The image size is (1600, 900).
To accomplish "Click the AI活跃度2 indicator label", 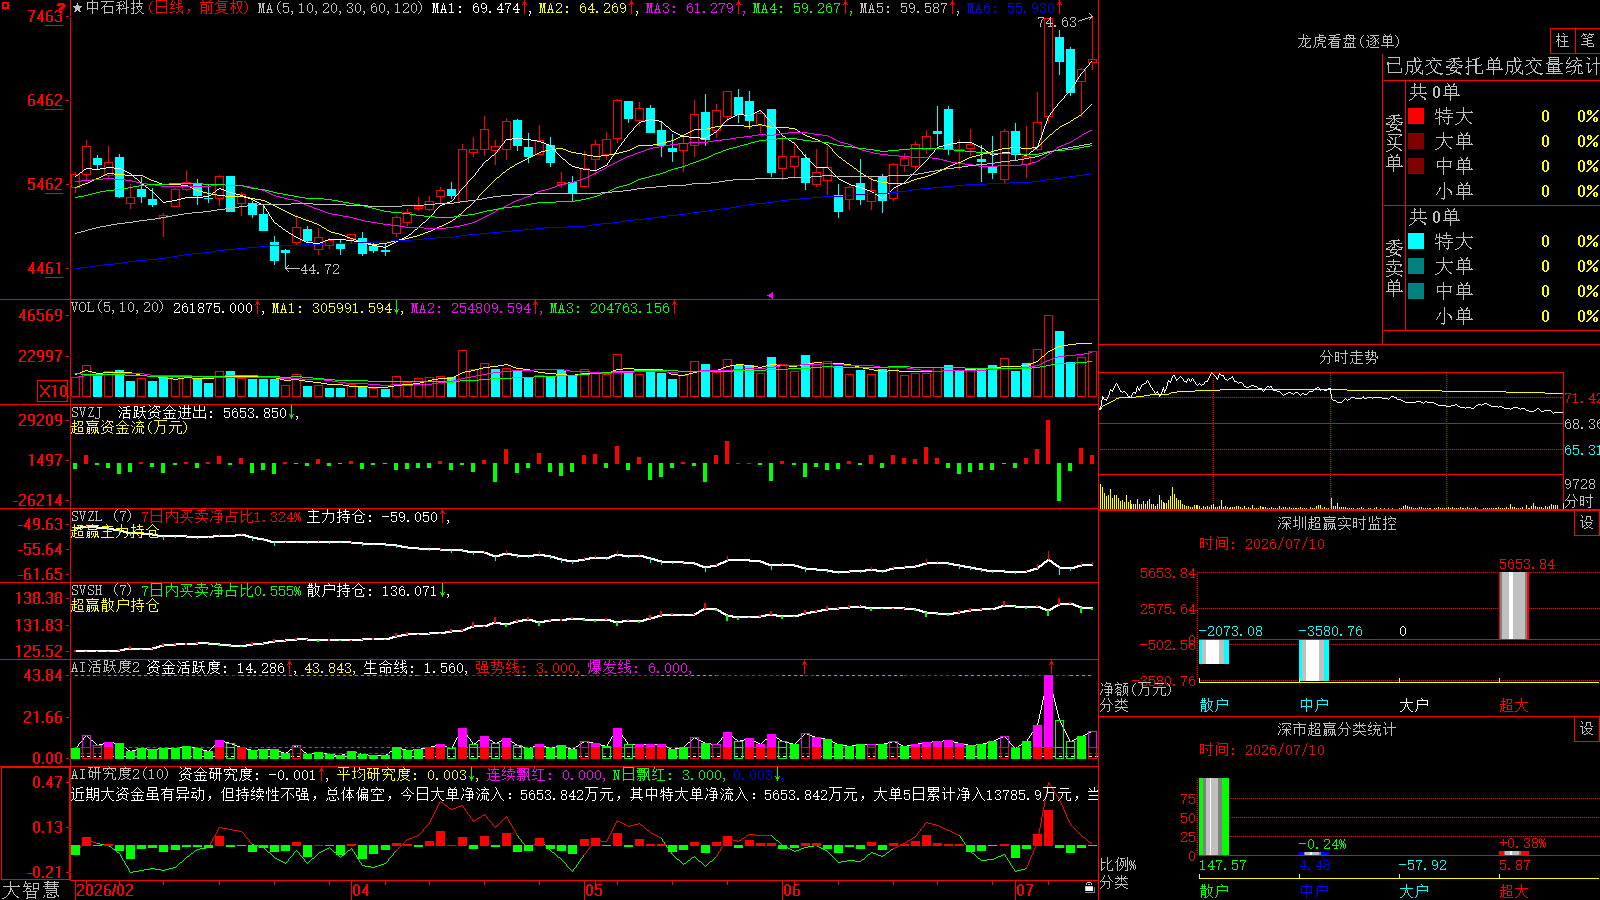I will (106, 667).
